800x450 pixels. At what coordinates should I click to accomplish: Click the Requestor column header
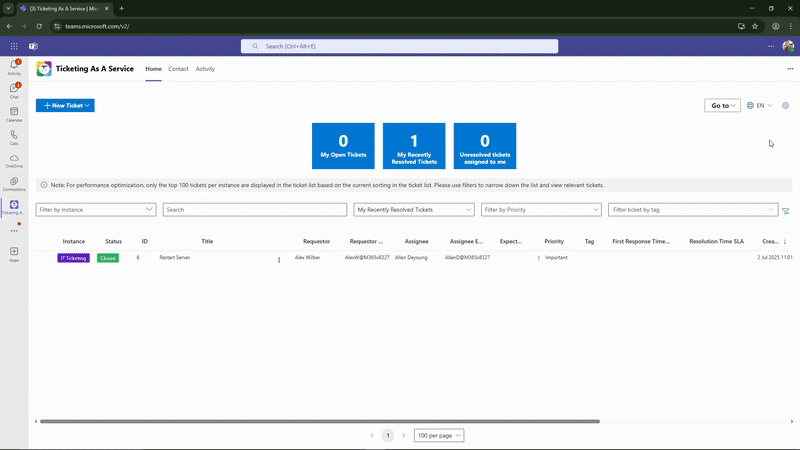click(316, 241)
